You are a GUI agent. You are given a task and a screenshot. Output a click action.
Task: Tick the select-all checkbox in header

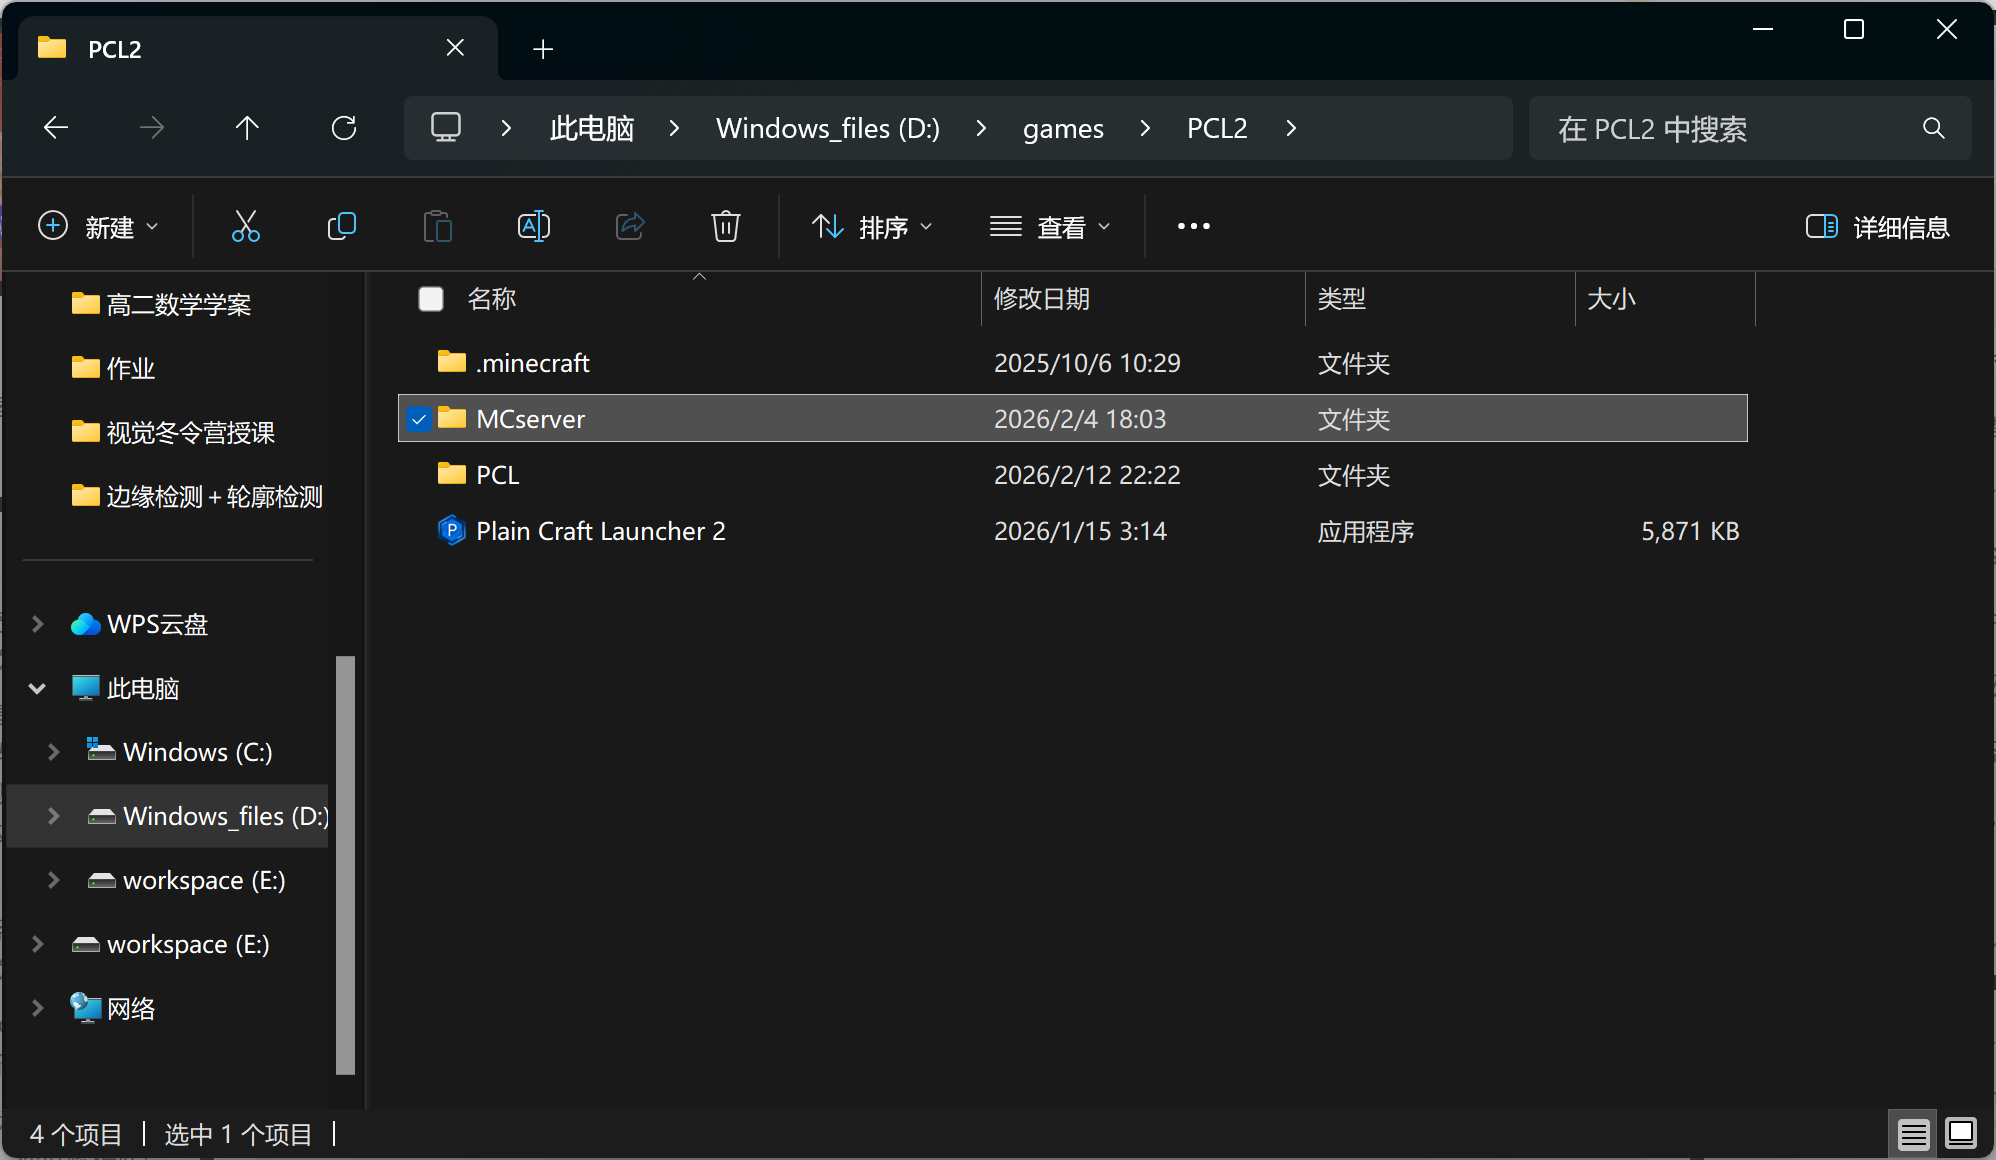[x=431, y=299]
